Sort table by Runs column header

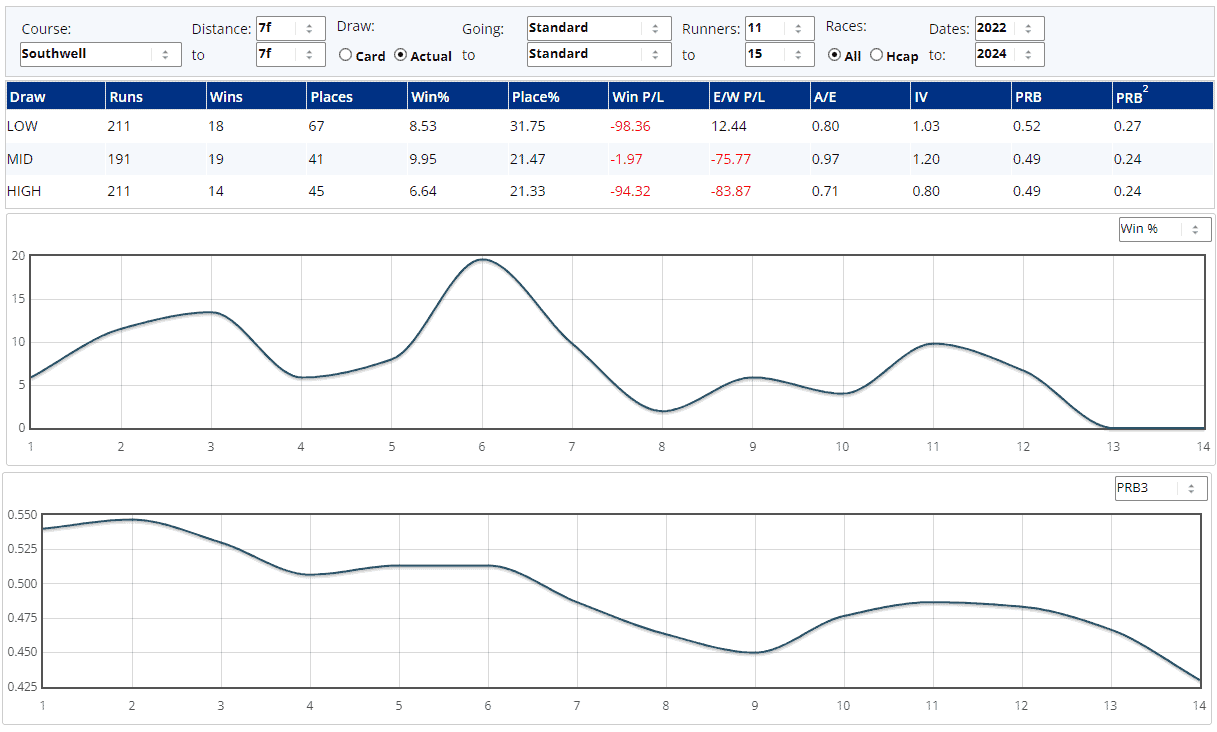coord(127,97)
